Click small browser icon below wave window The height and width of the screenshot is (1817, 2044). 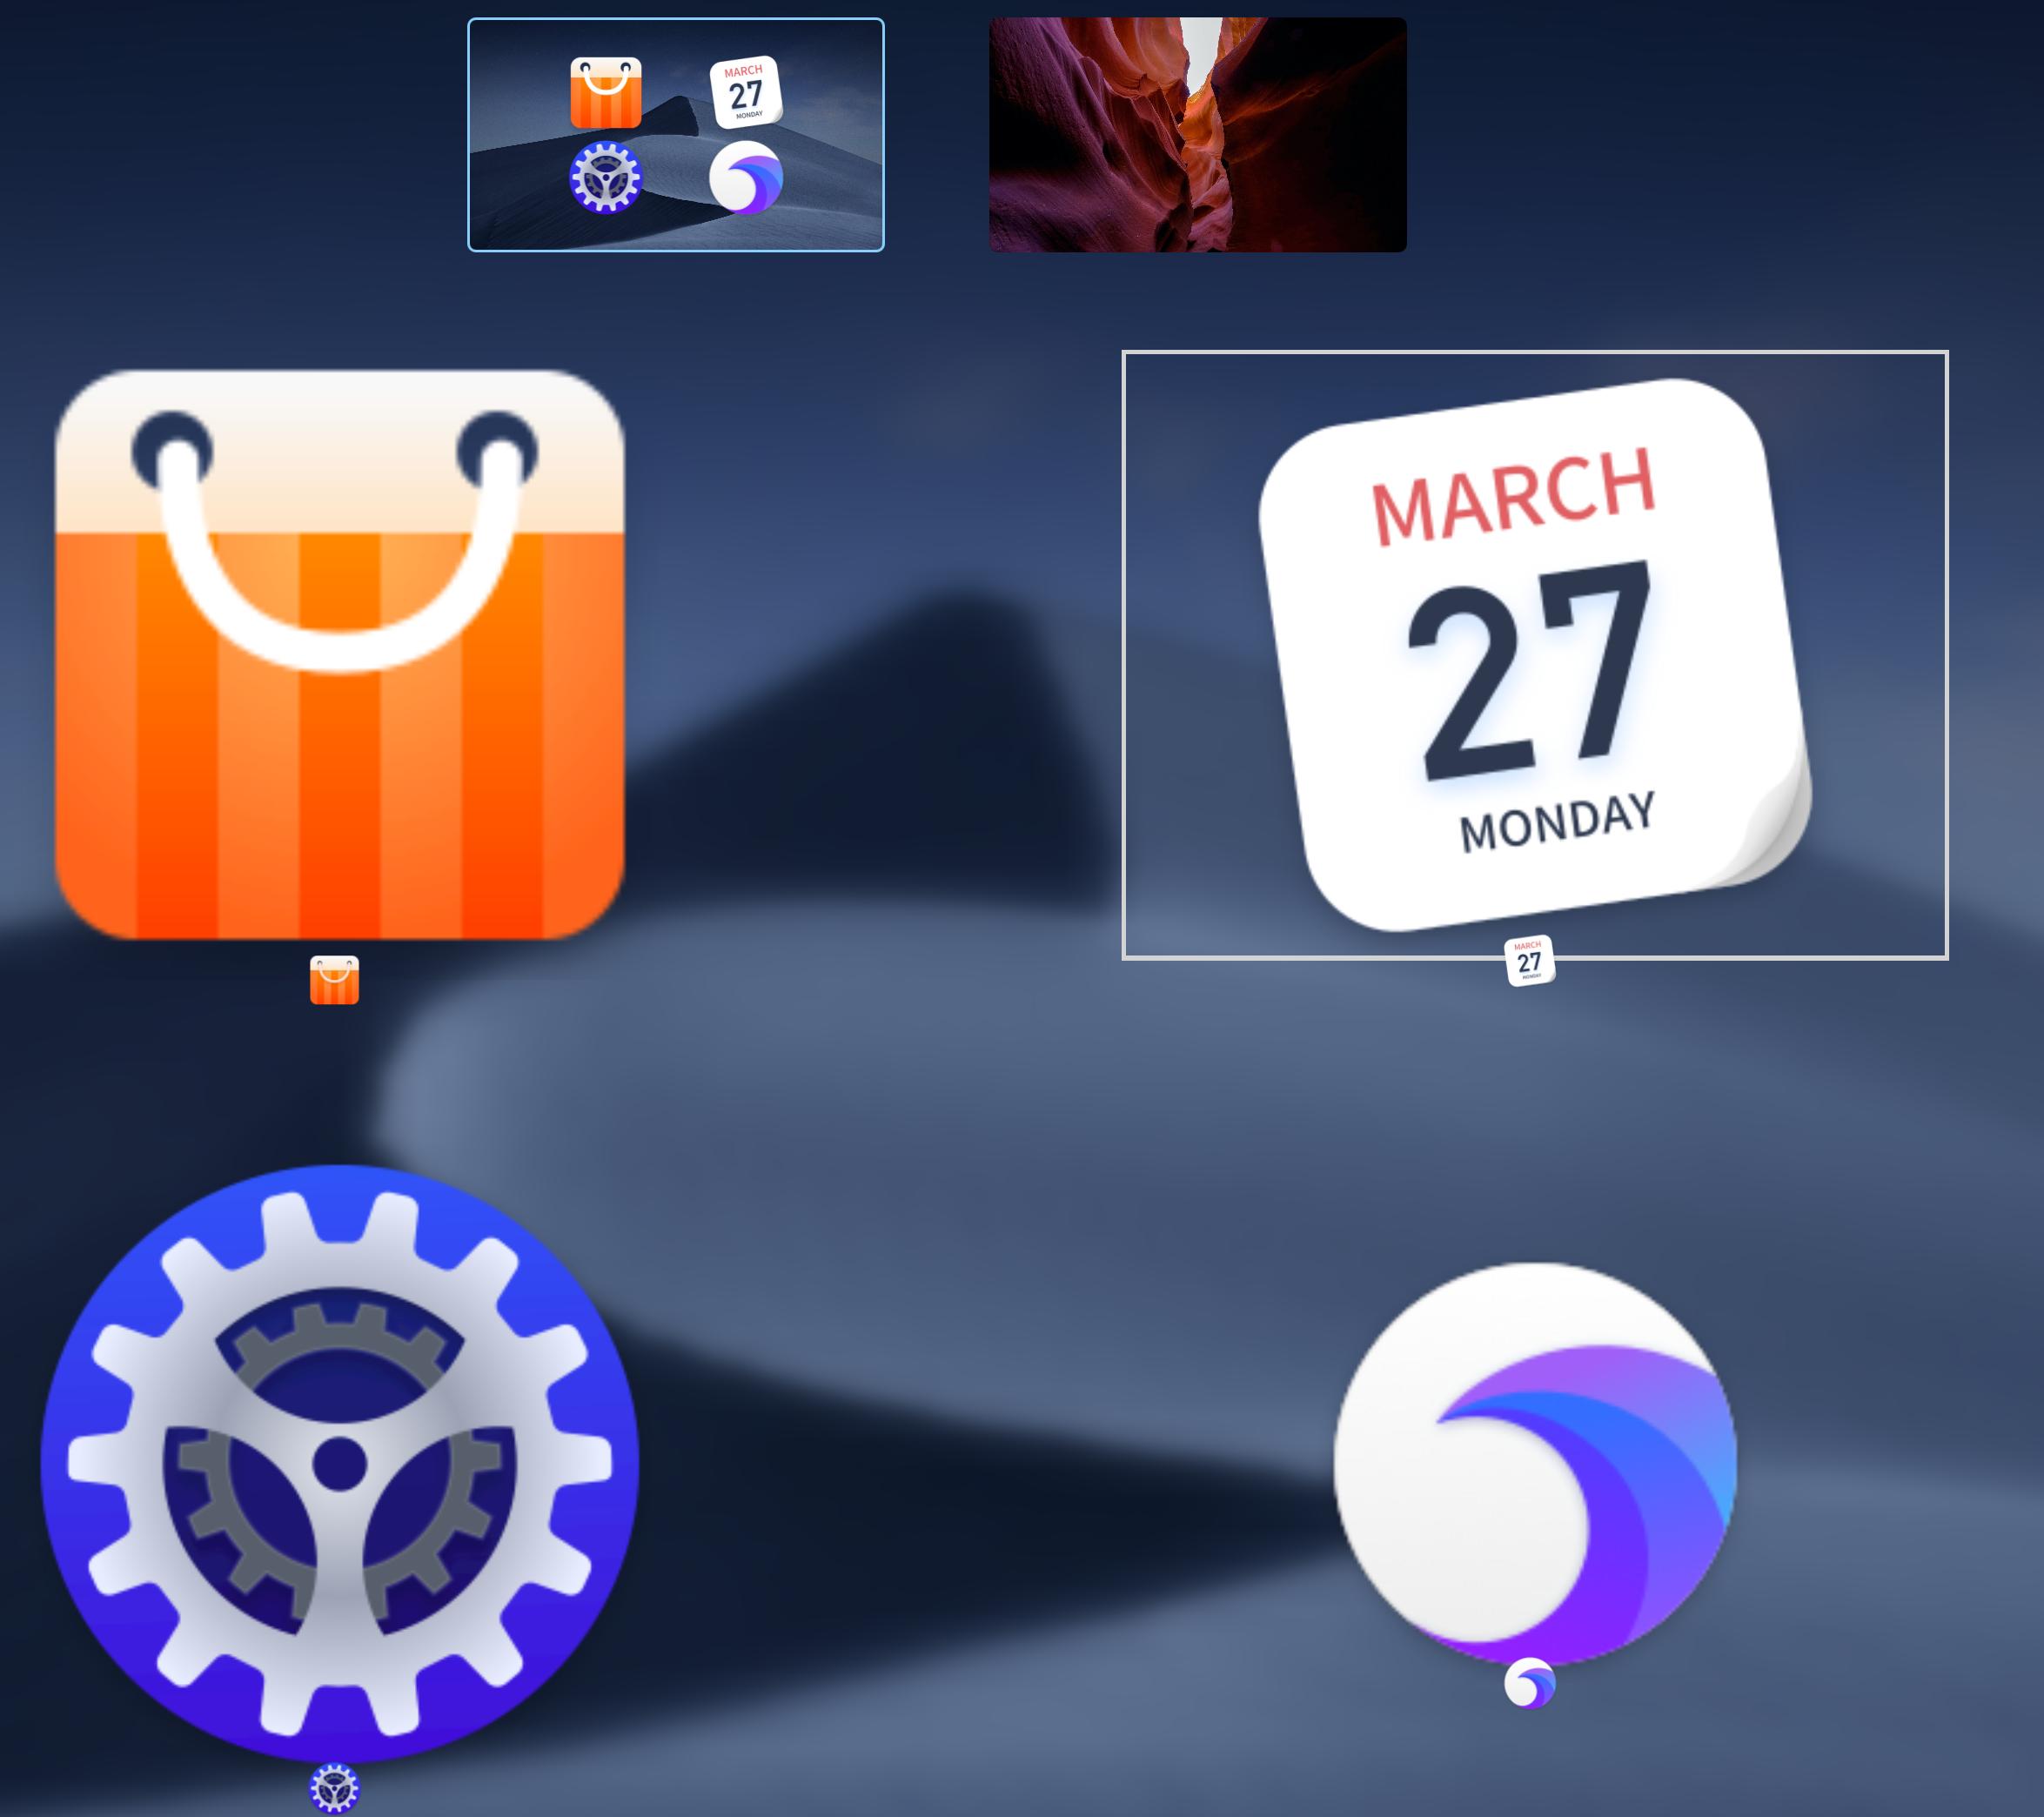pos(1529,1683)
